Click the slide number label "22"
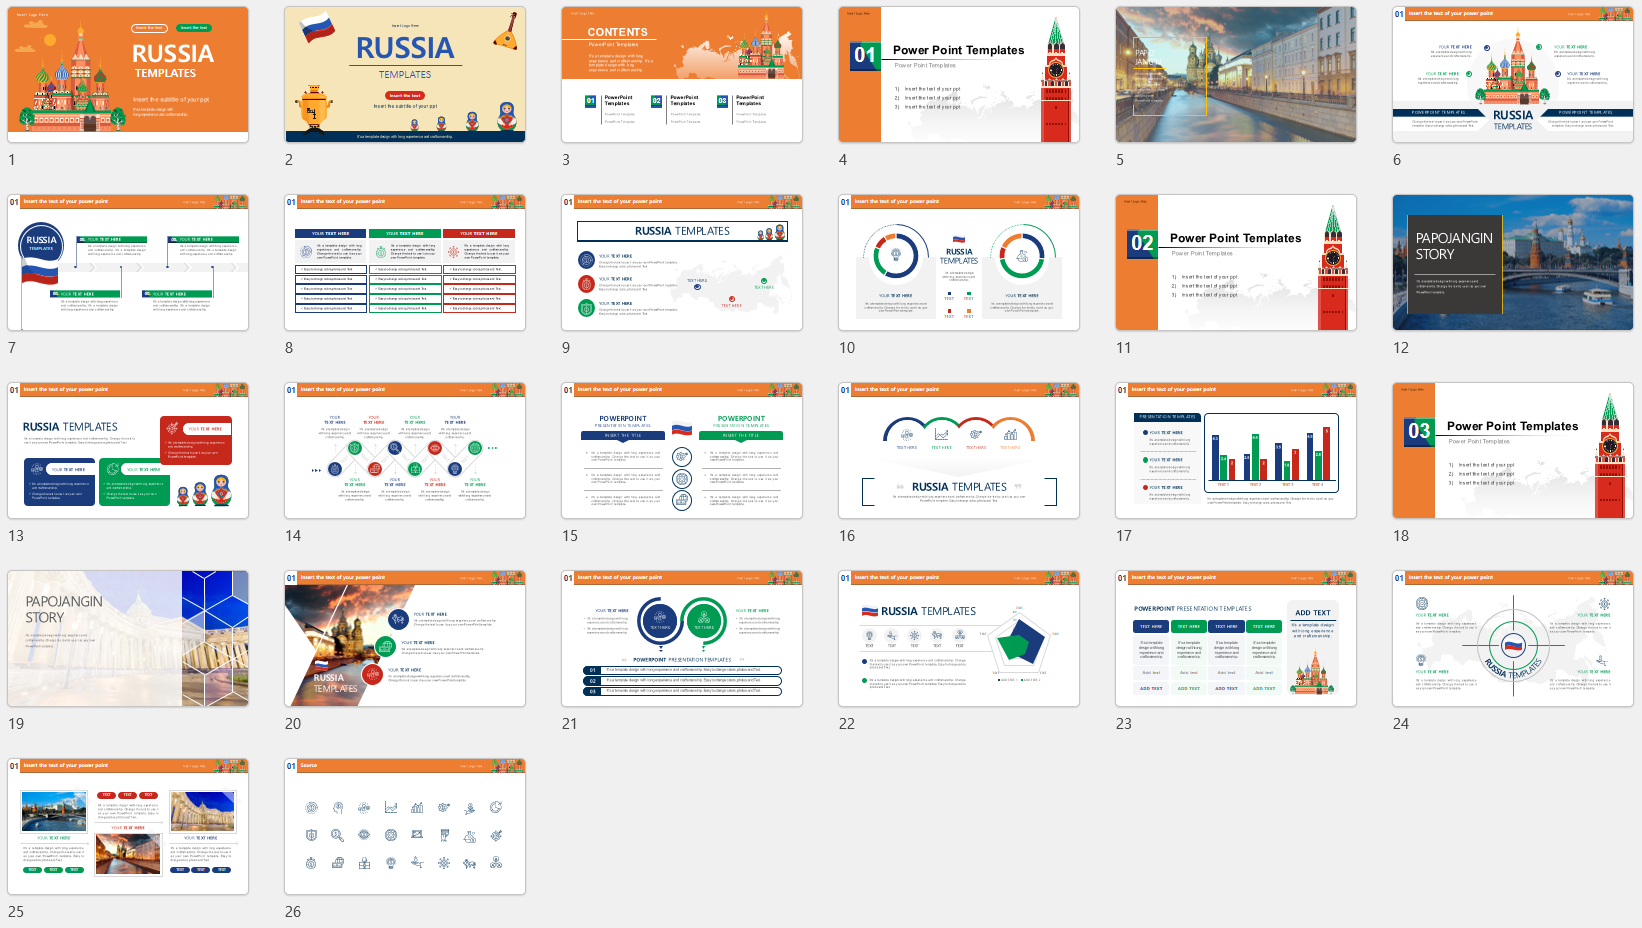 pyautogui.click(x=847, y=724)
